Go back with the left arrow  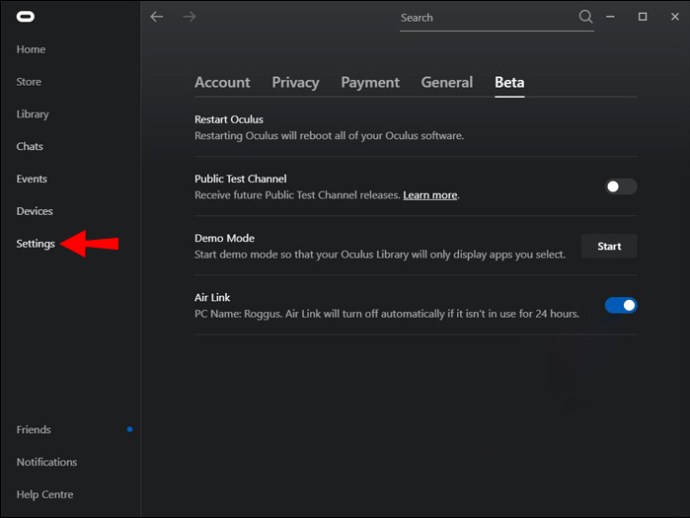pos(157,17)
